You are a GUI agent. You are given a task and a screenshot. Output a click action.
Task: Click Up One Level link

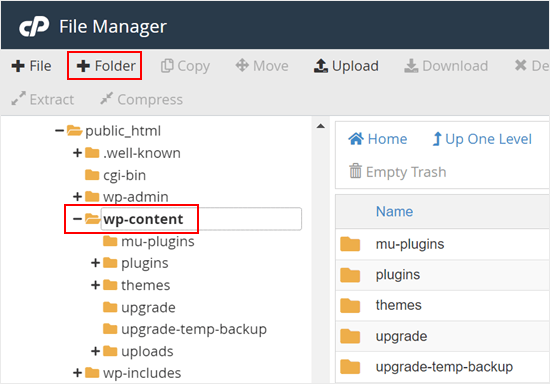(x=482, y=139)
